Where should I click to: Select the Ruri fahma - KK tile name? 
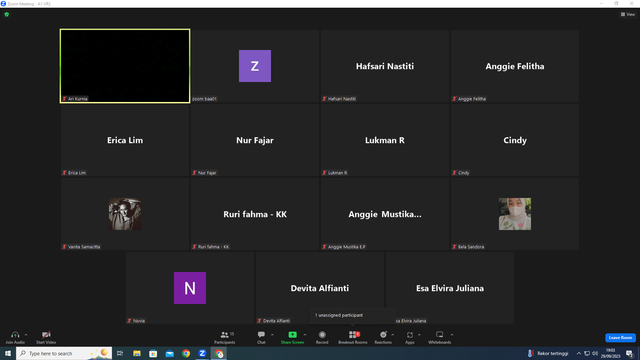click(x=255, y=214)
